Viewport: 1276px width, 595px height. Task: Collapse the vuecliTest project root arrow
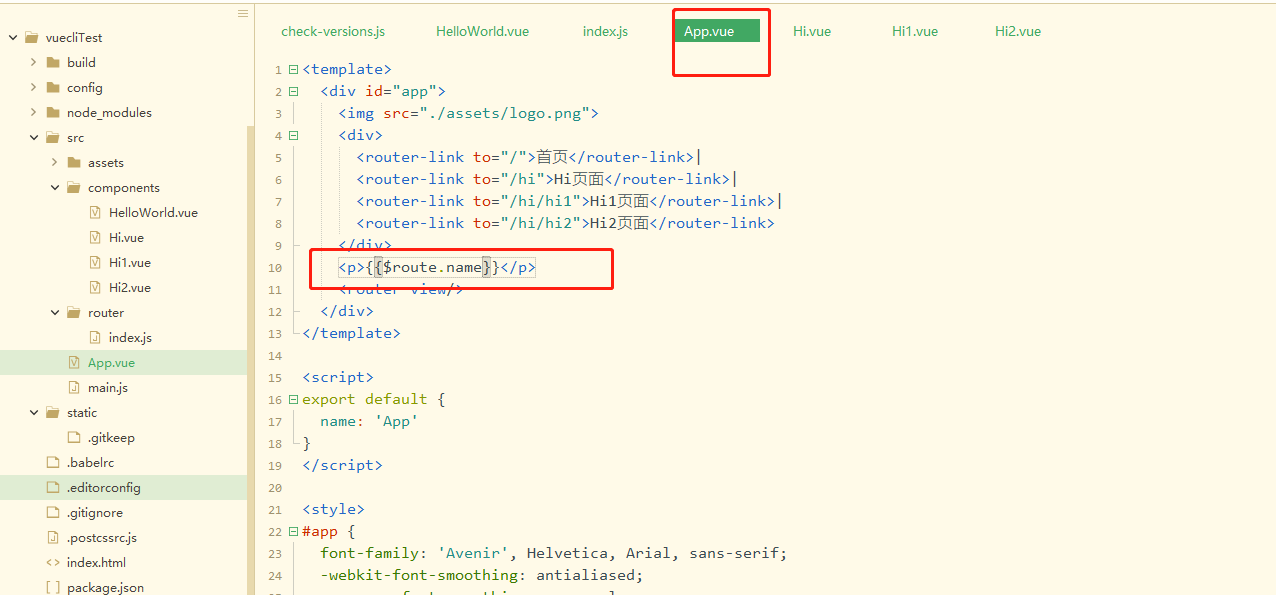coord(13,38)
